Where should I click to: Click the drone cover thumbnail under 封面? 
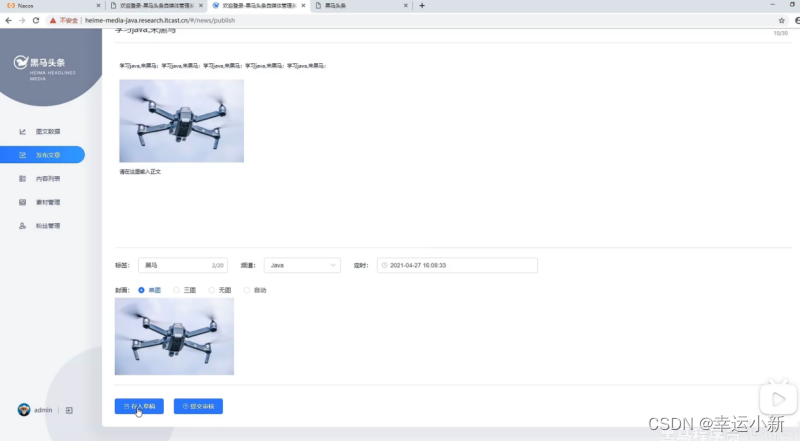tap(174, 336)
